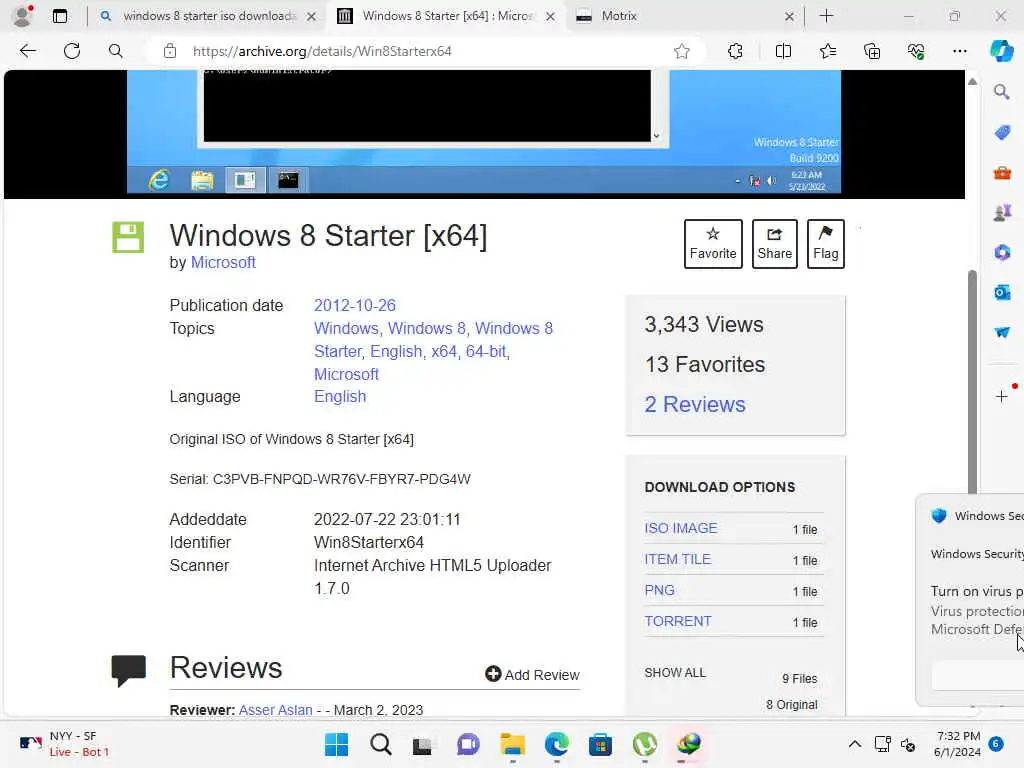Click the Share button

[x=775, y=244]
